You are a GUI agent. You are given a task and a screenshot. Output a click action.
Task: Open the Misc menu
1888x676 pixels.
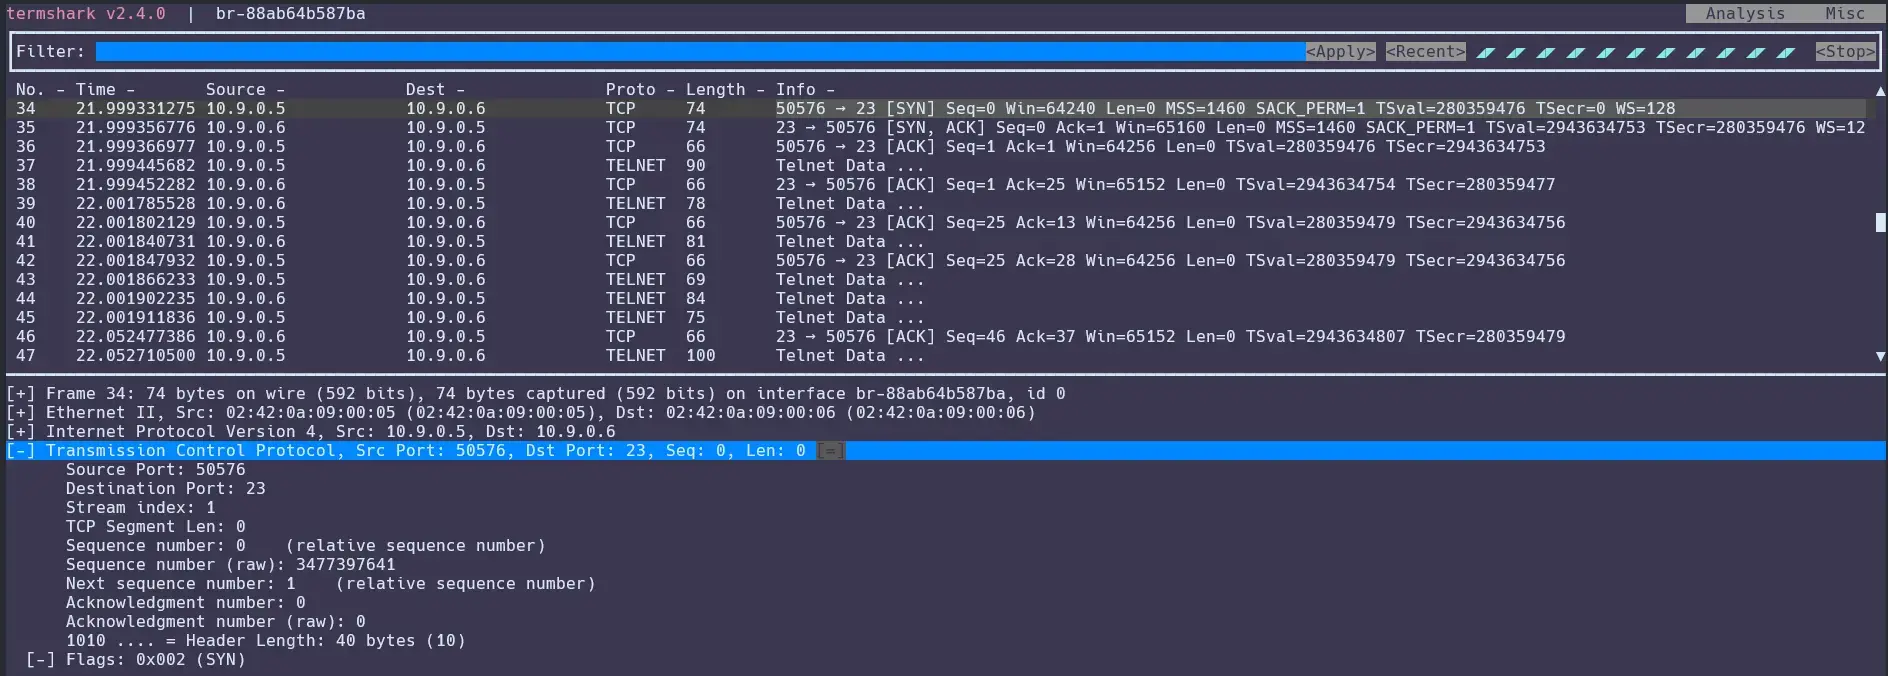tap(1845, 13)
